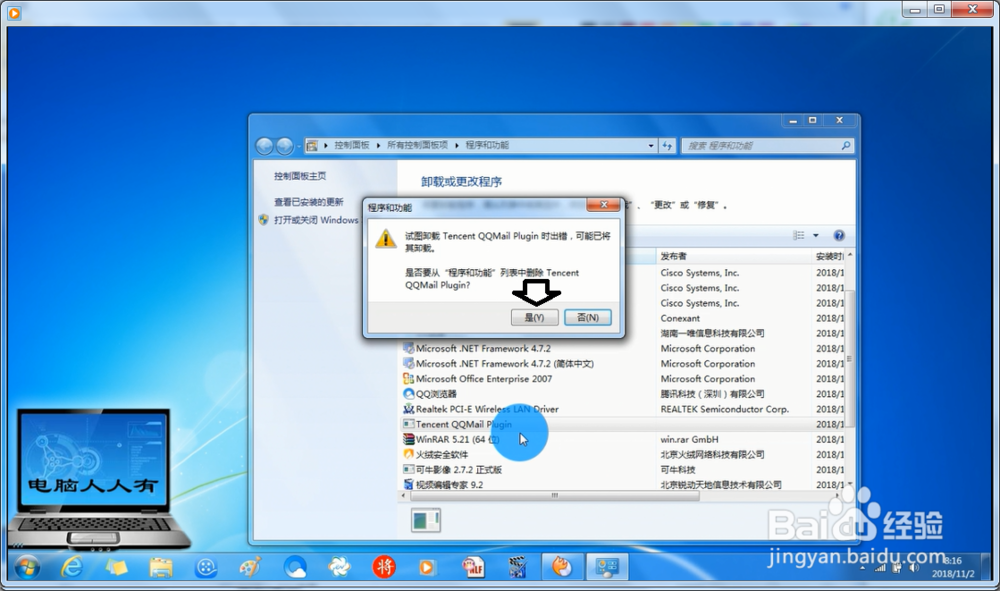Click the change view icon
Image resolution: width=1000 pixels, height=591 pixels.
click(x=798, y=235)
